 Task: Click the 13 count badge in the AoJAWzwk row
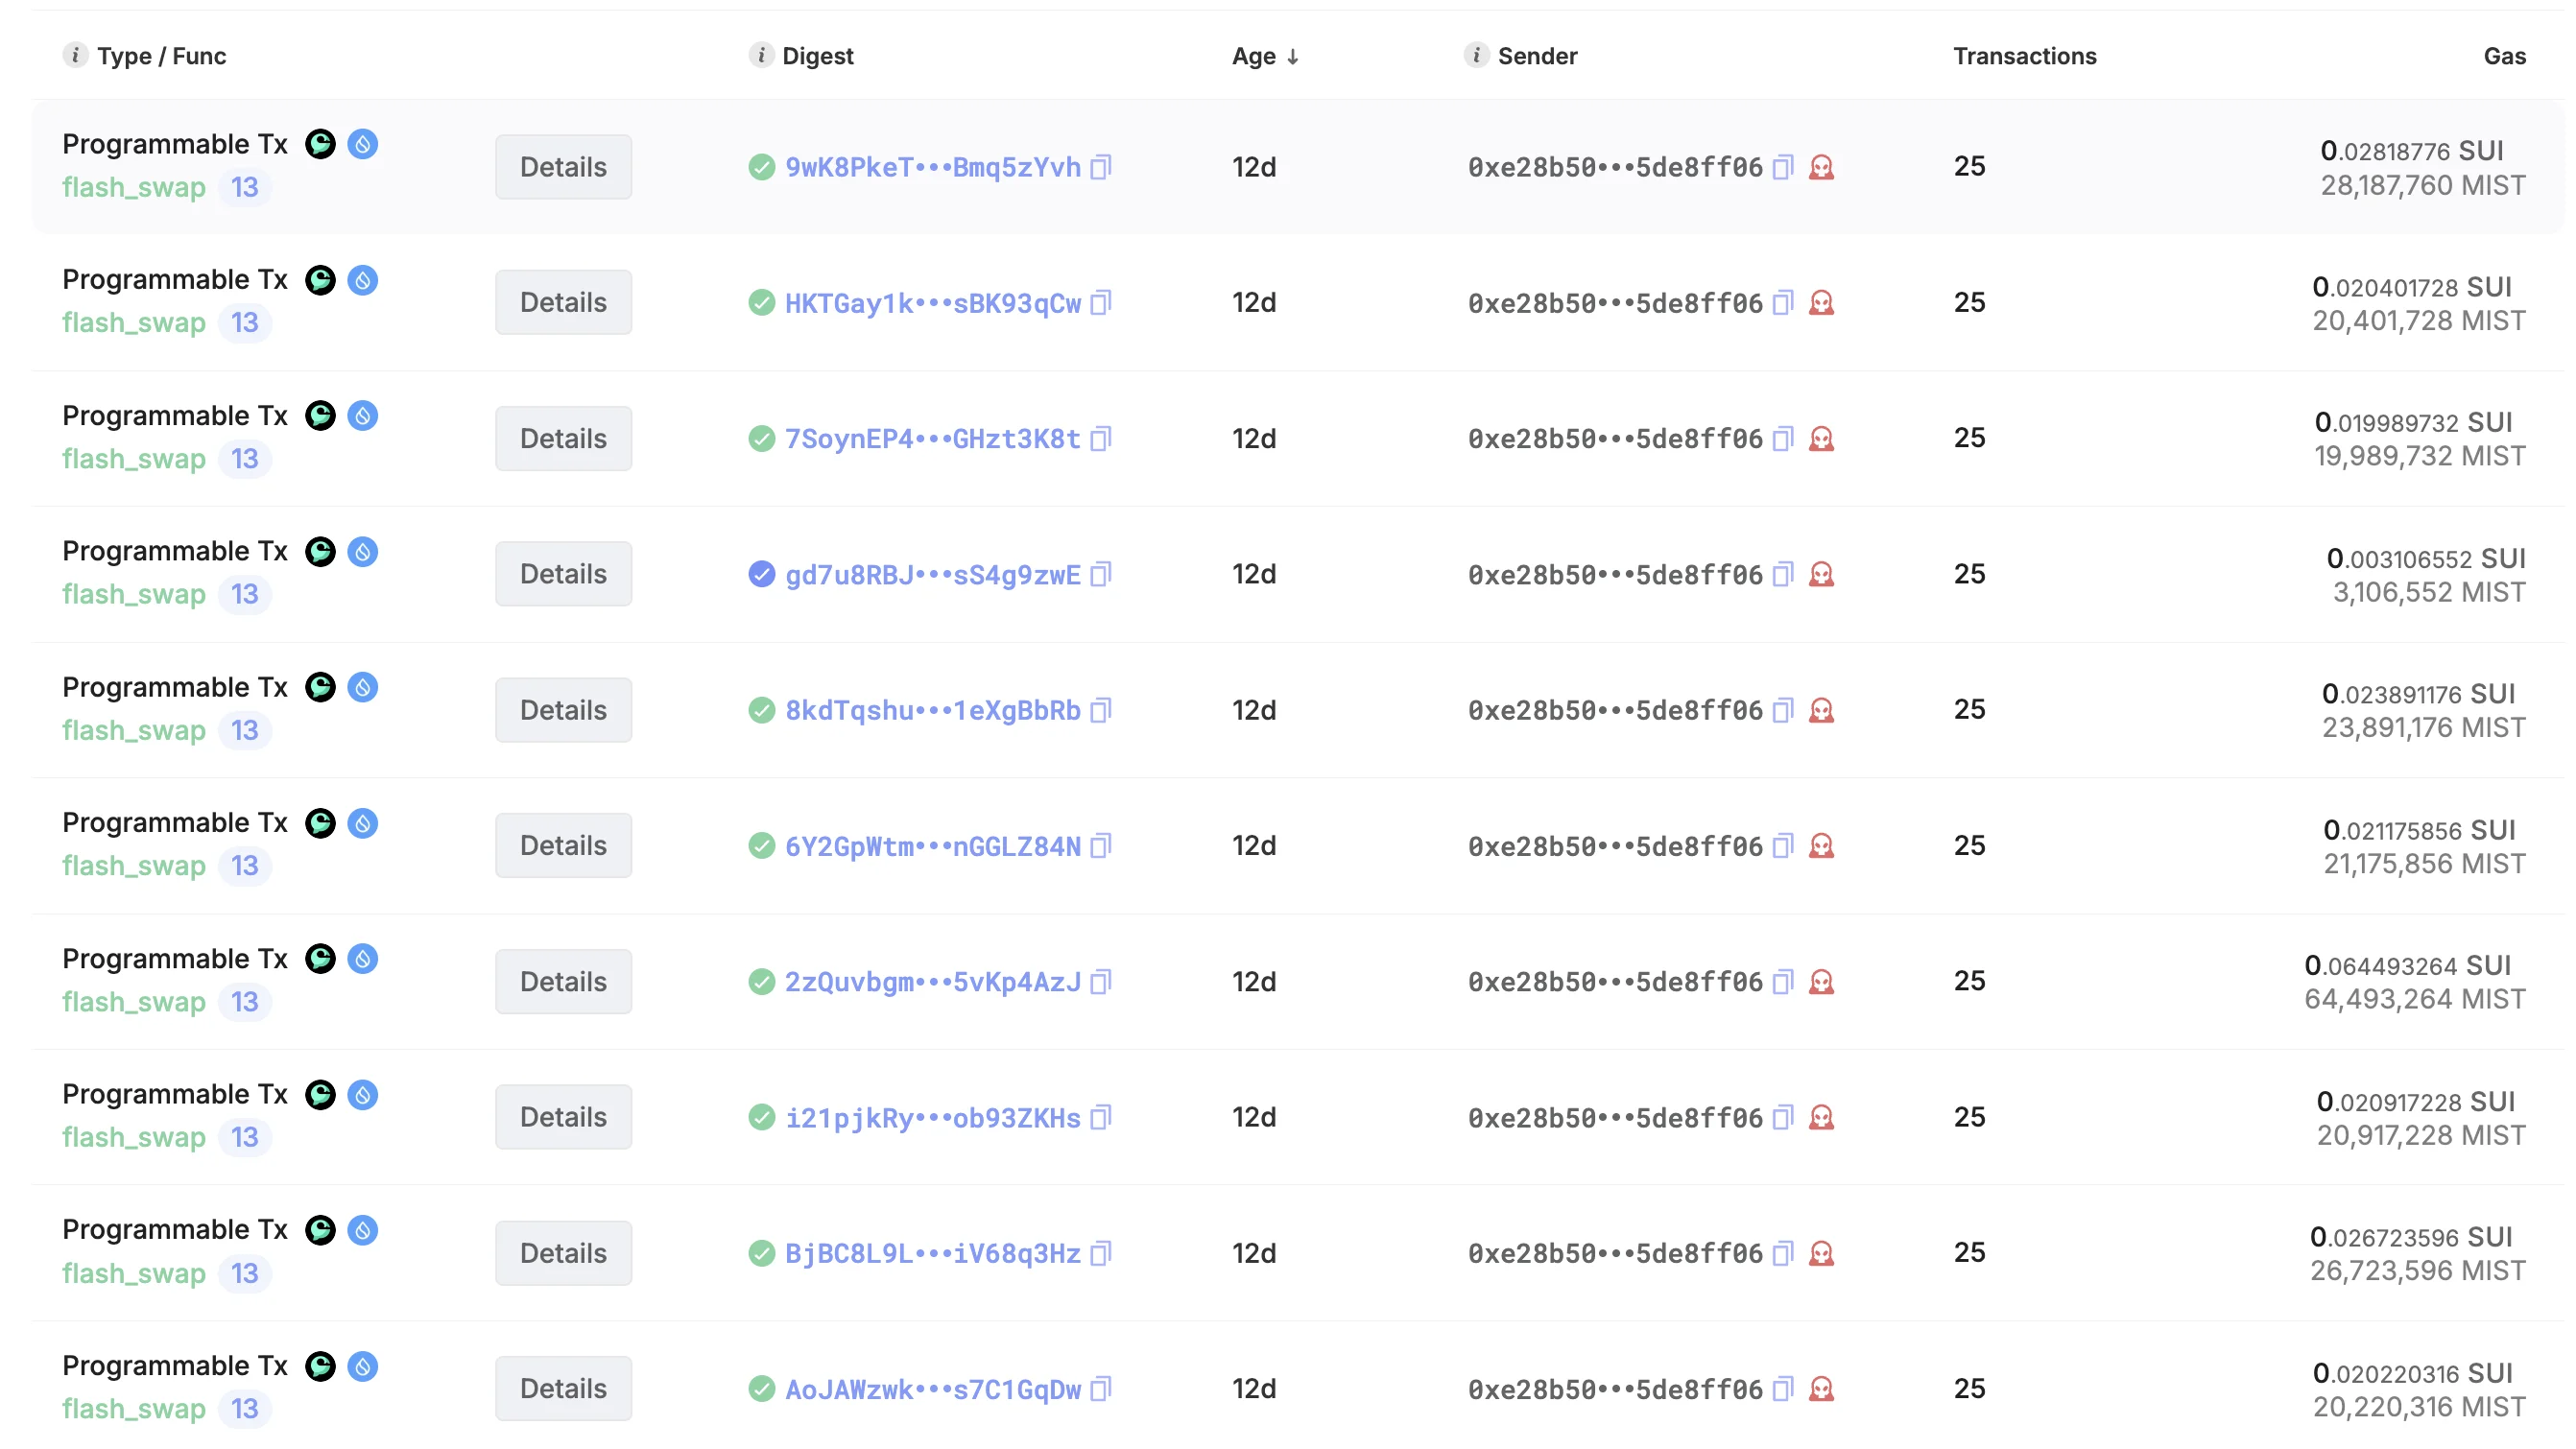pyautogui.click(x=244, y=1409)
